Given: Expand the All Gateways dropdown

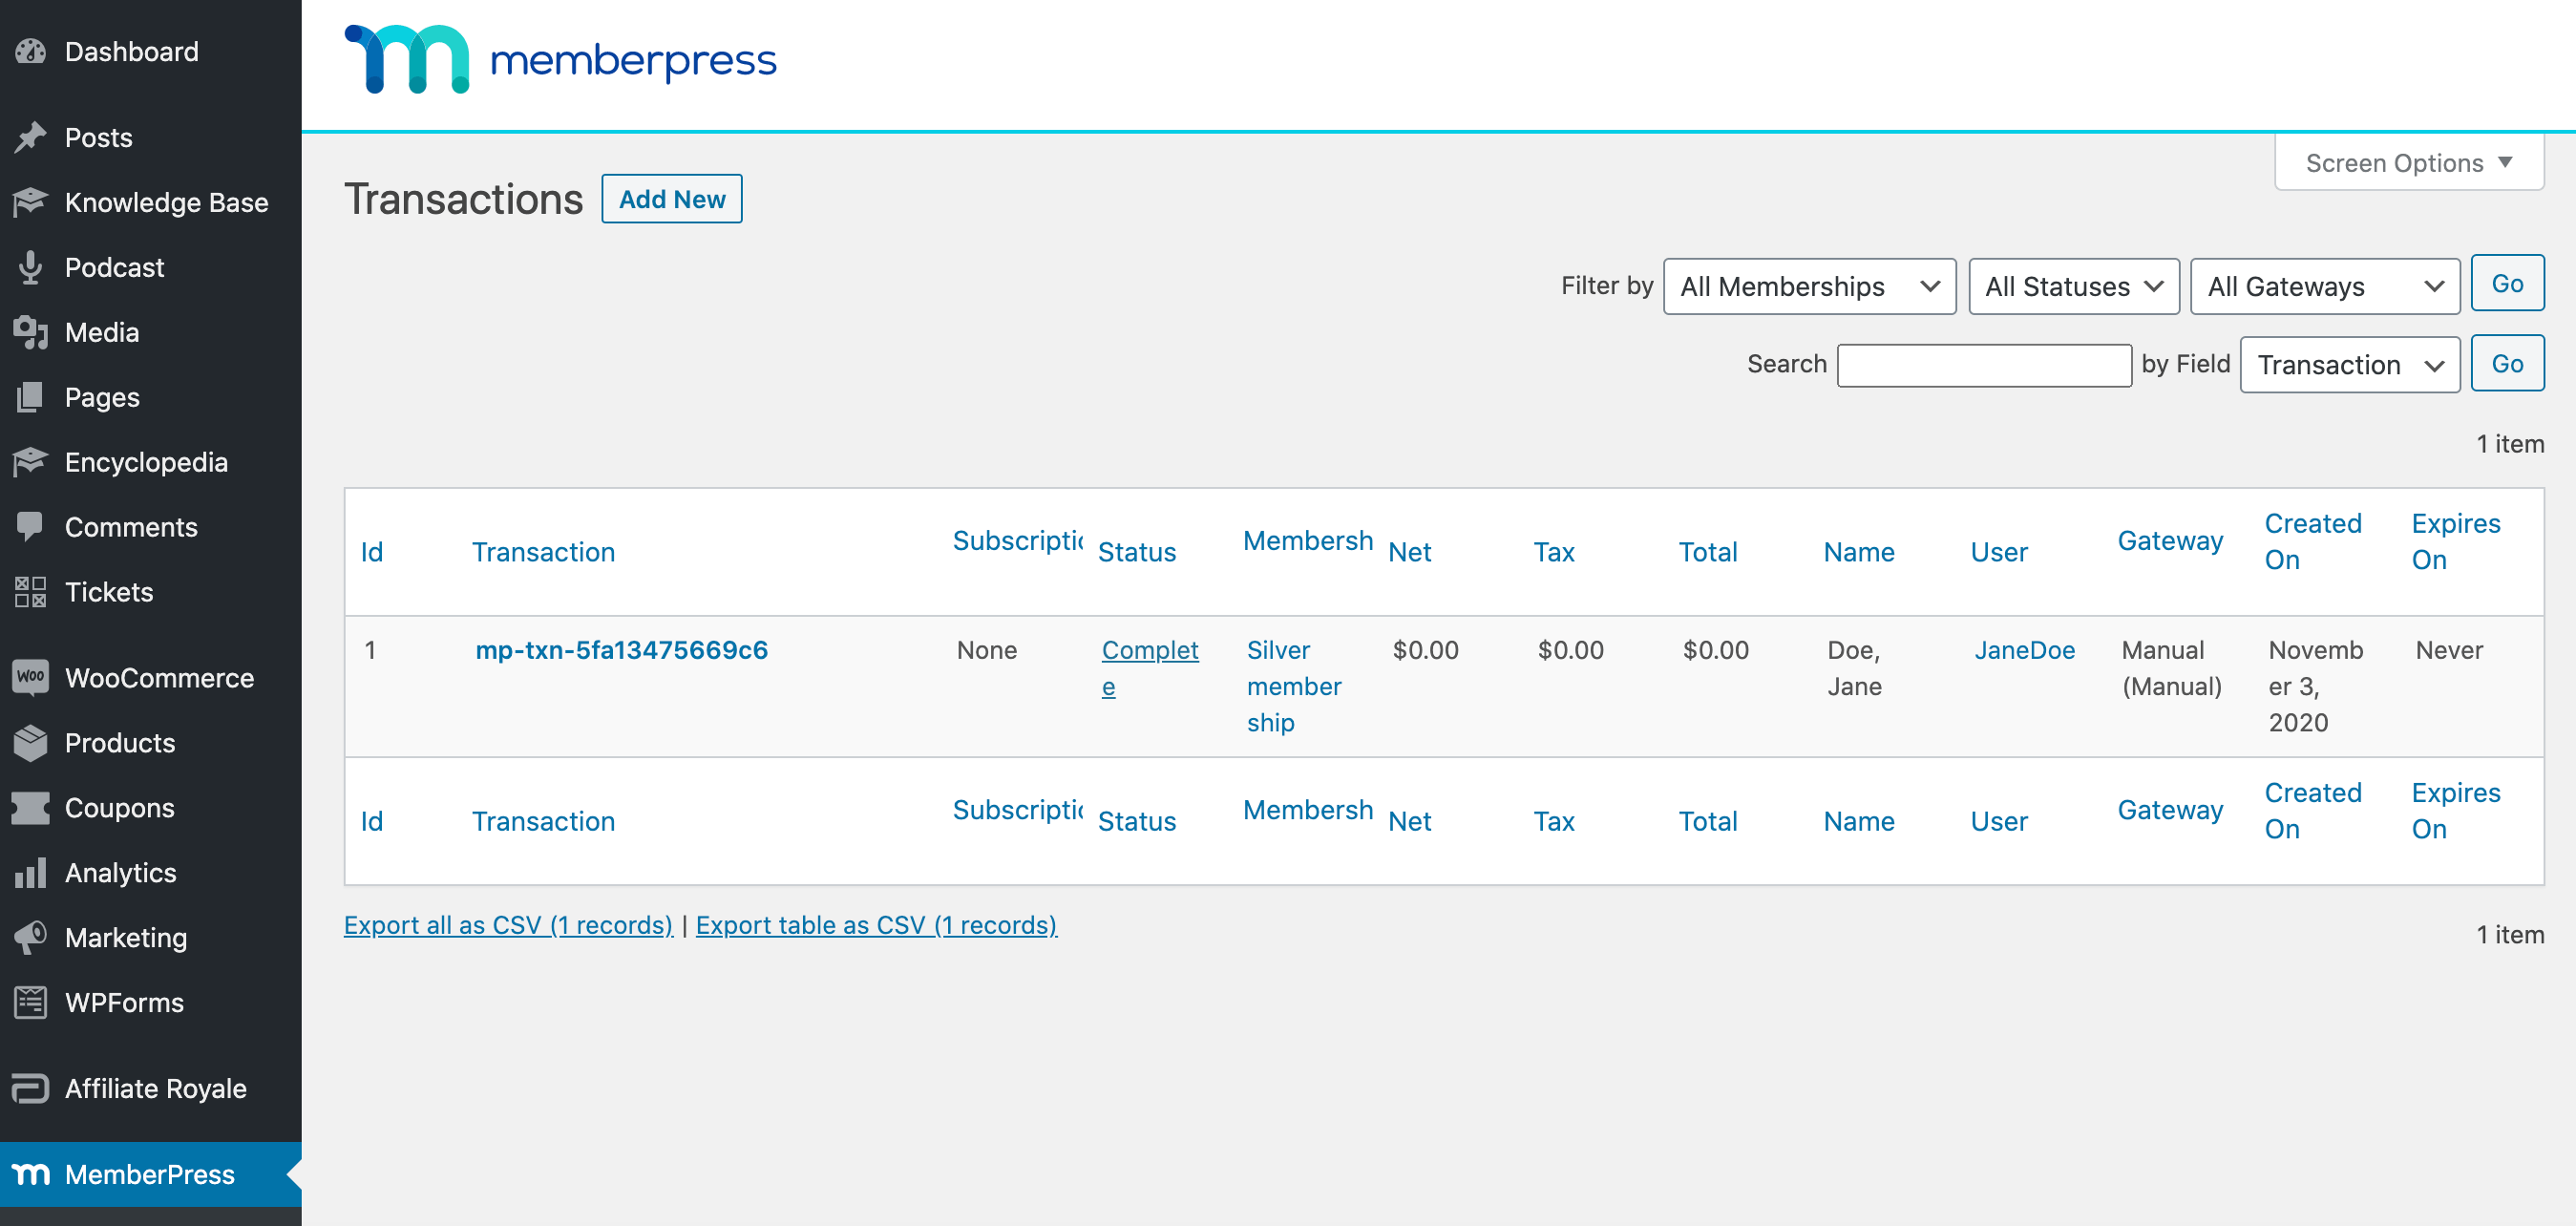Looking at the screenshot, I should click(x=2323, y=285).
